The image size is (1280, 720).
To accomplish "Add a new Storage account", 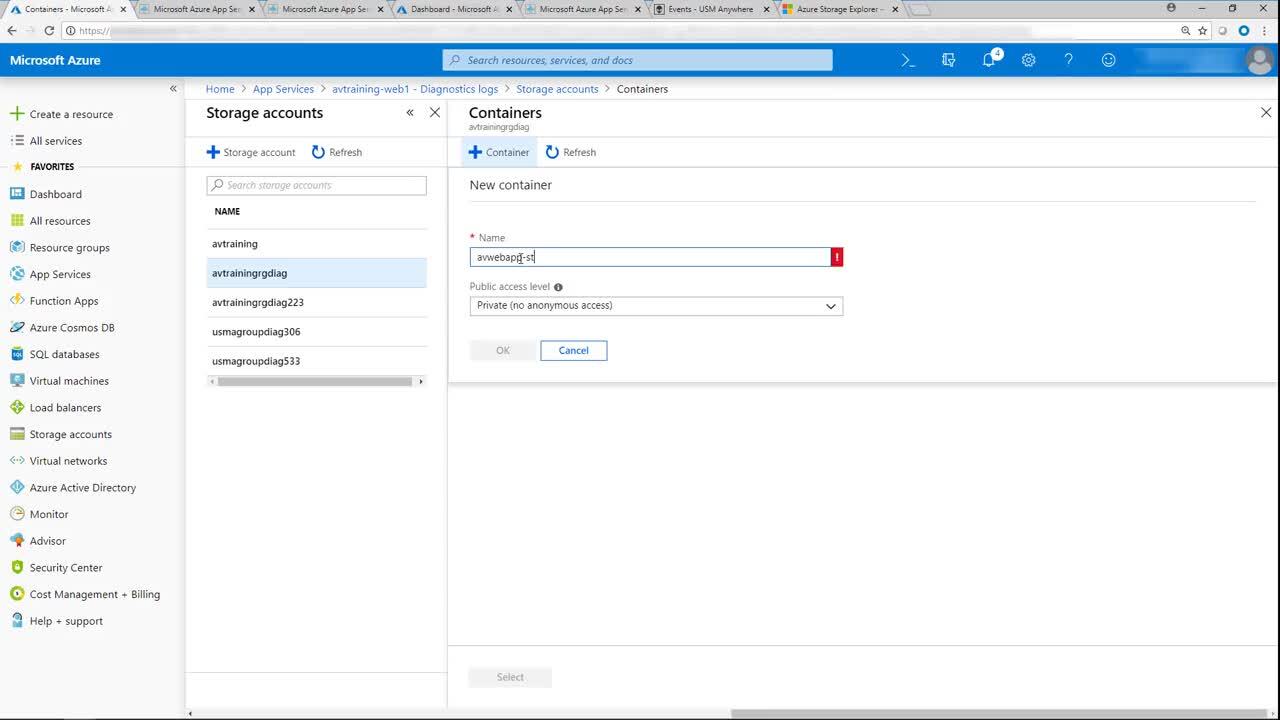I will (251, 152).
